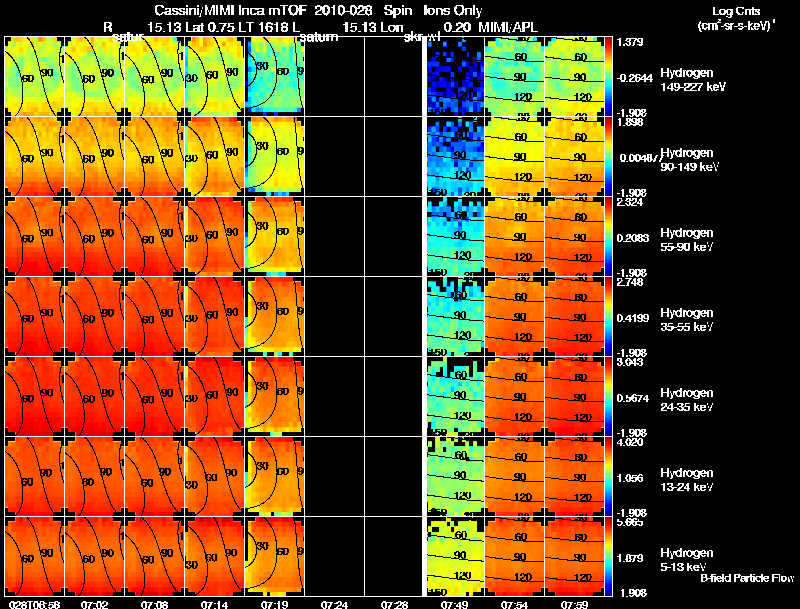Open the 13-24 keV panel at 07:59
The height and width of the screenshot is (609, 800).
point(574,476)
